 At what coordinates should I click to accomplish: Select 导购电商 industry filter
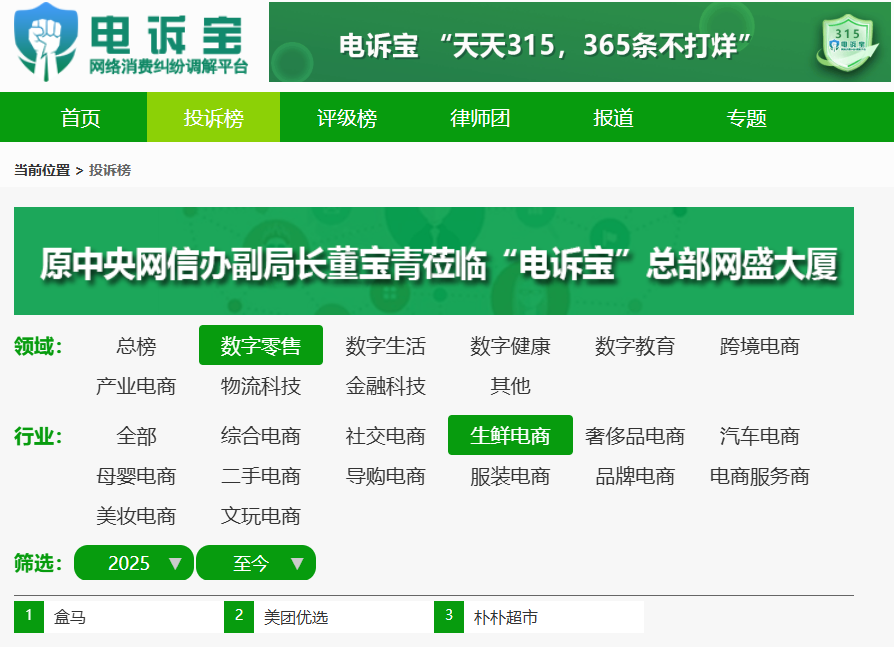[x=385, y=476]
